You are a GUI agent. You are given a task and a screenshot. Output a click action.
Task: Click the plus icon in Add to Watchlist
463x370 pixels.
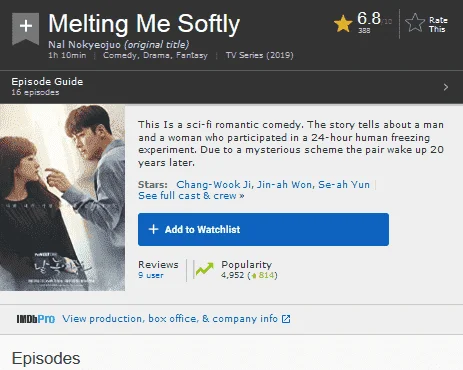click(x=153, y=229)
